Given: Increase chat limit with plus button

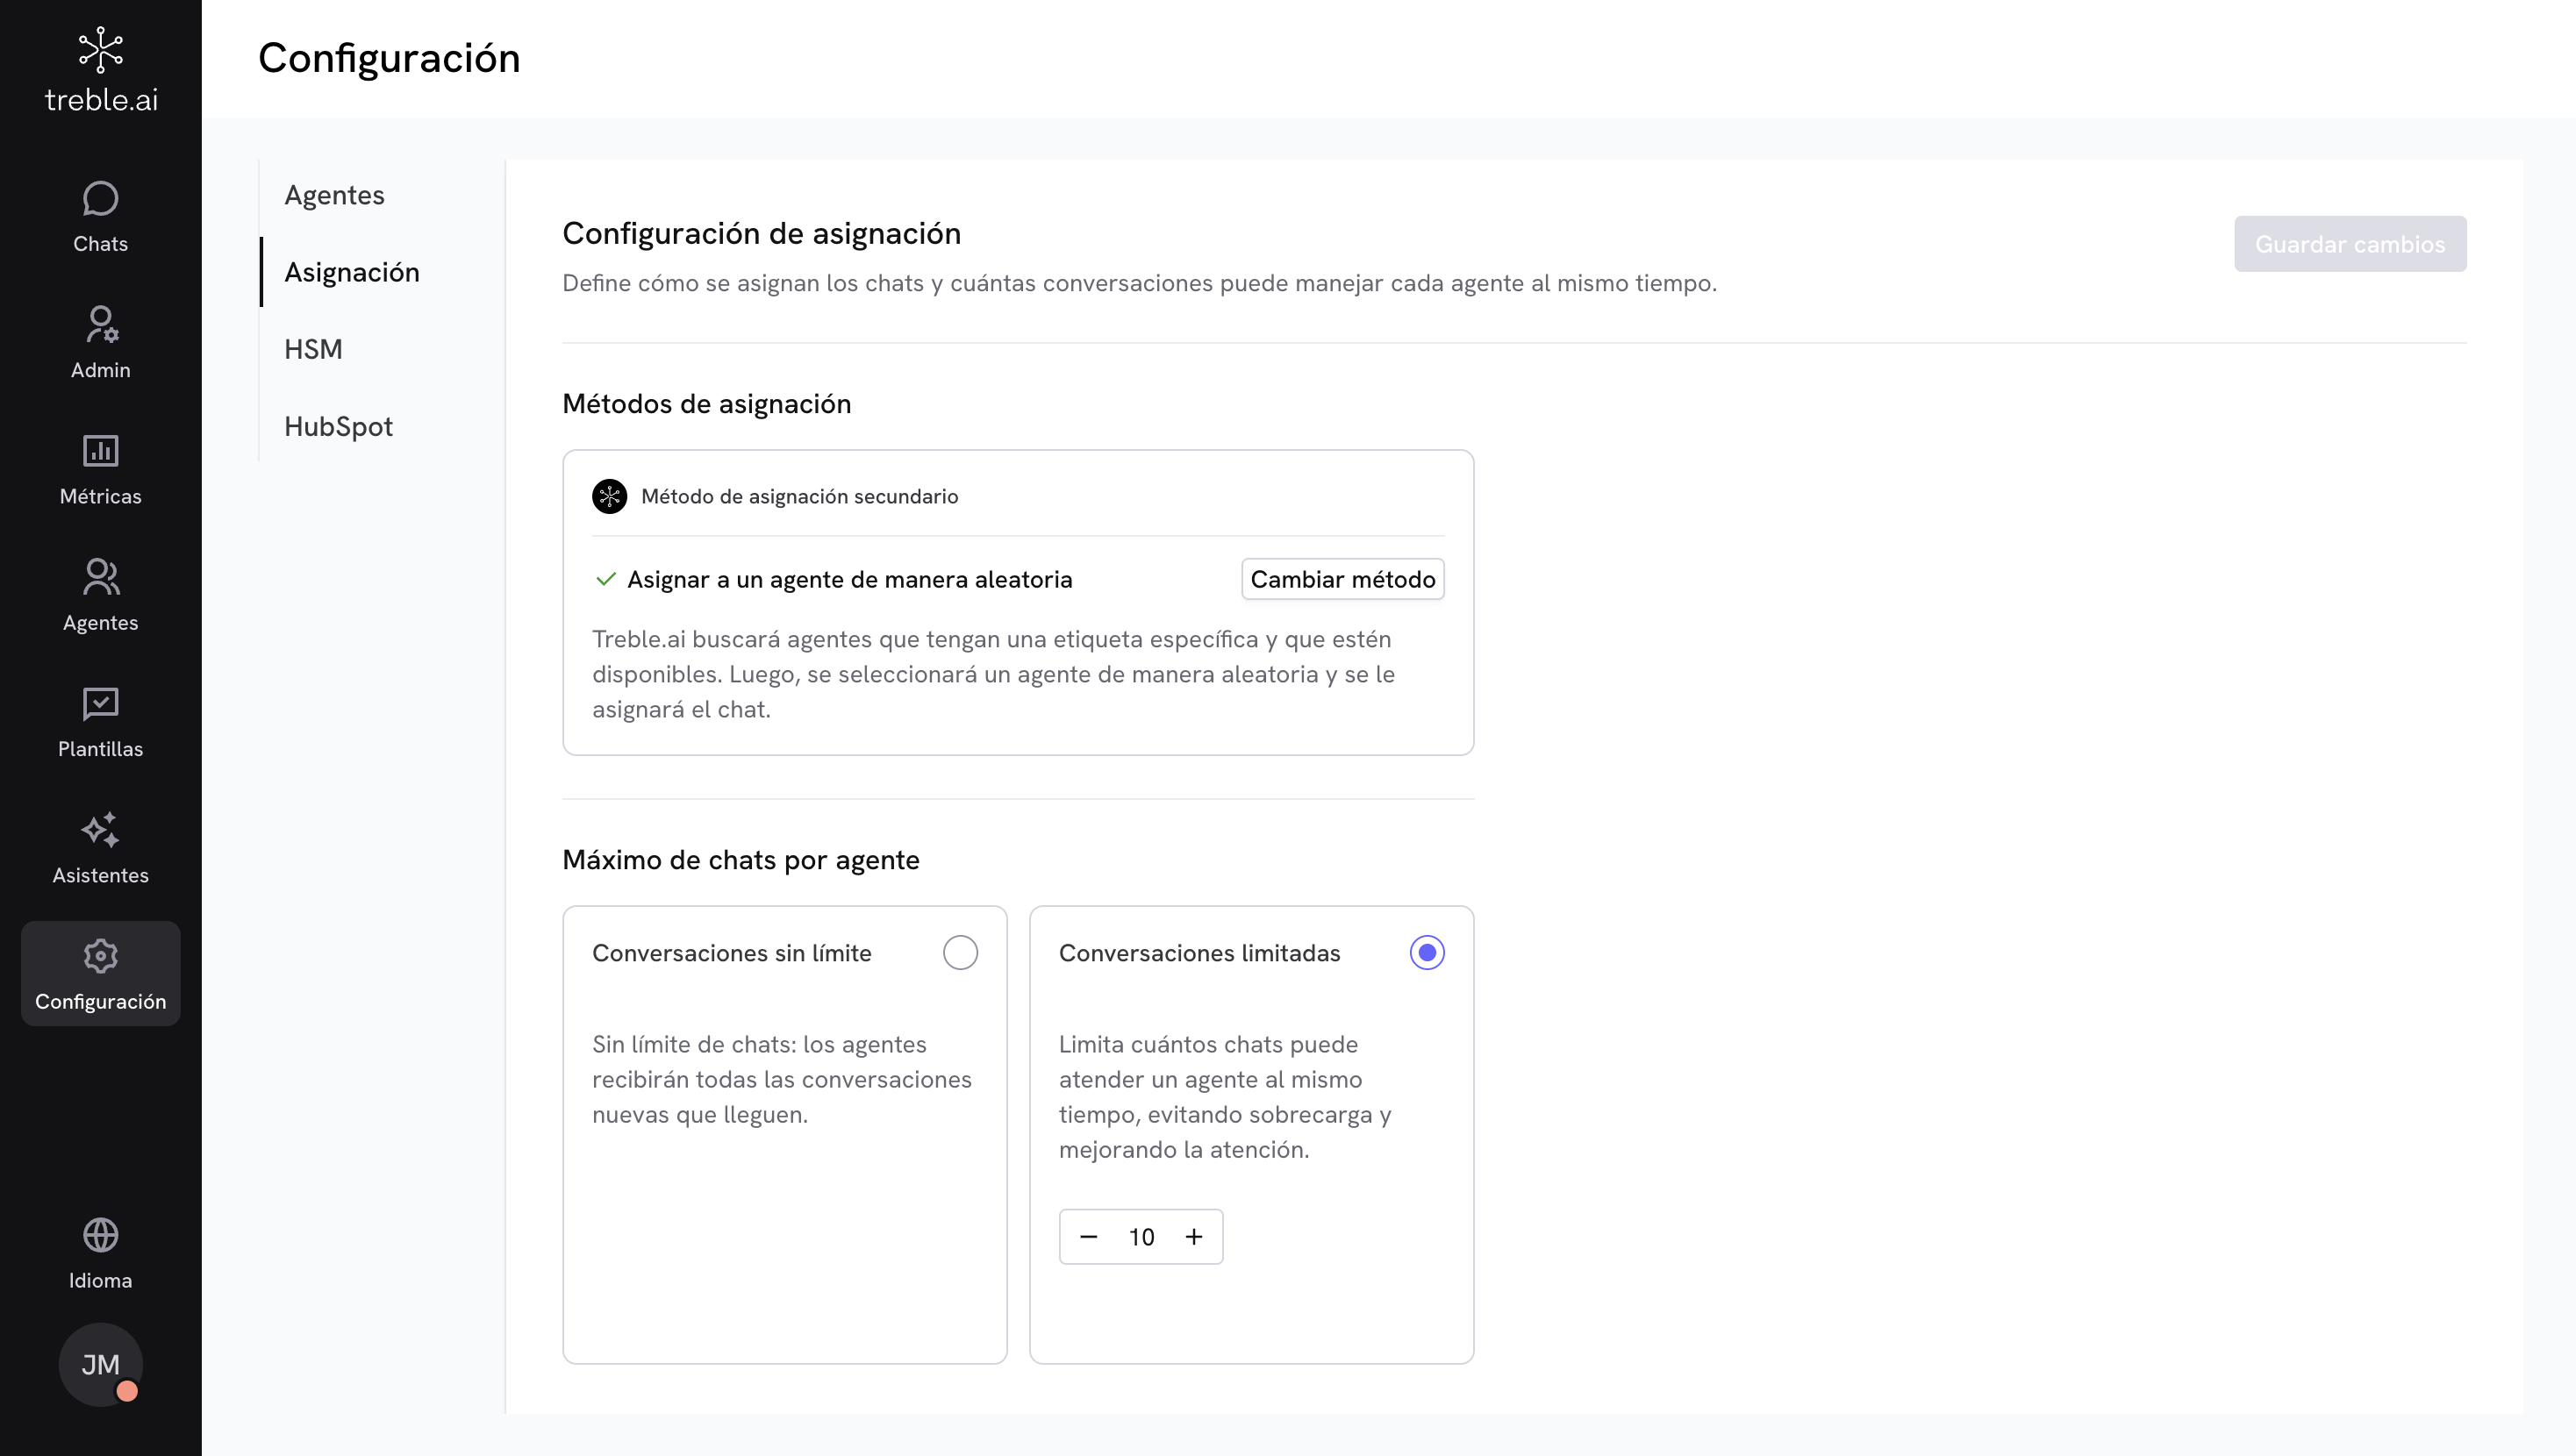Looking at the screenshot, I should click(x=1194, y=1237).
